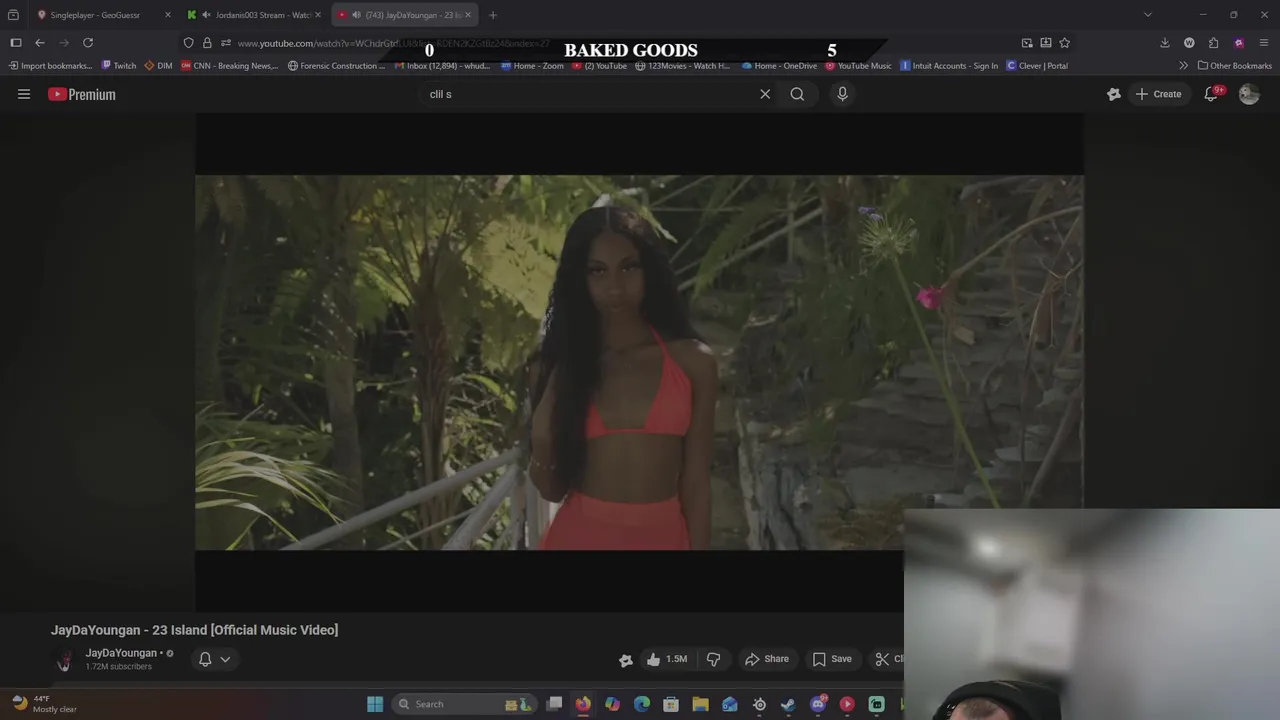
Task: Open the Task View taskbar icon
Action: click(x=554, y=704)
